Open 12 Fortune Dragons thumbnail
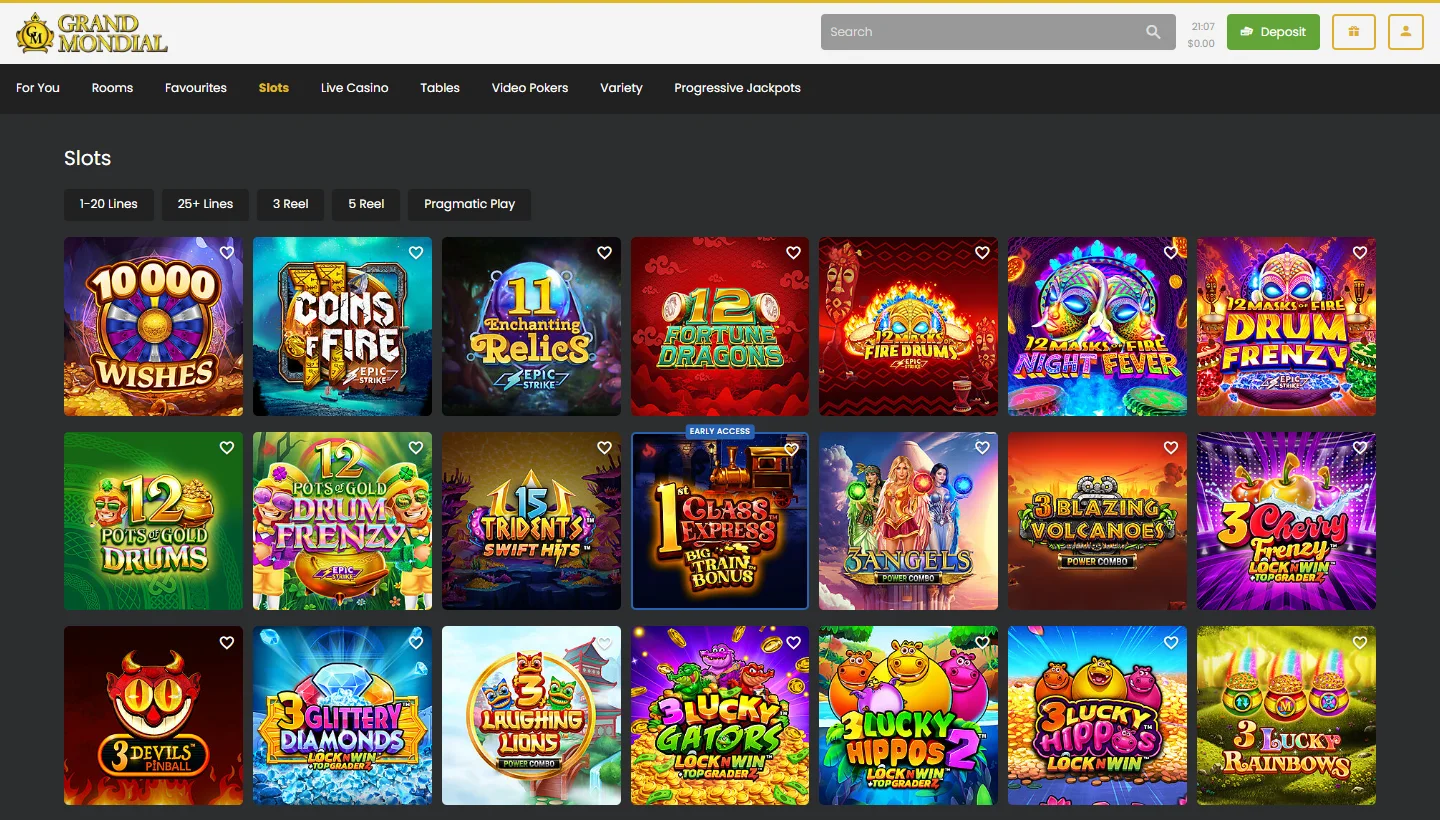1440x820 pixels. (x=720, y=326)
